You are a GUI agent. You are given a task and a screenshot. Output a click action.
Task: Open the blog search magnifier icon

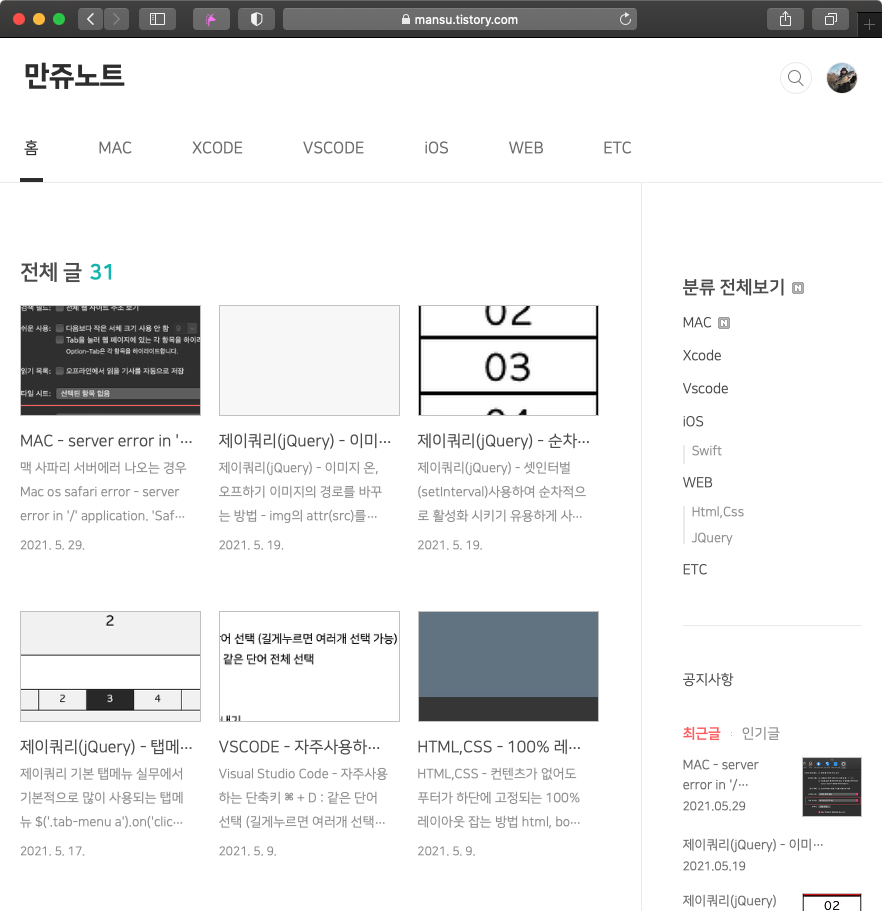[795, 78]
